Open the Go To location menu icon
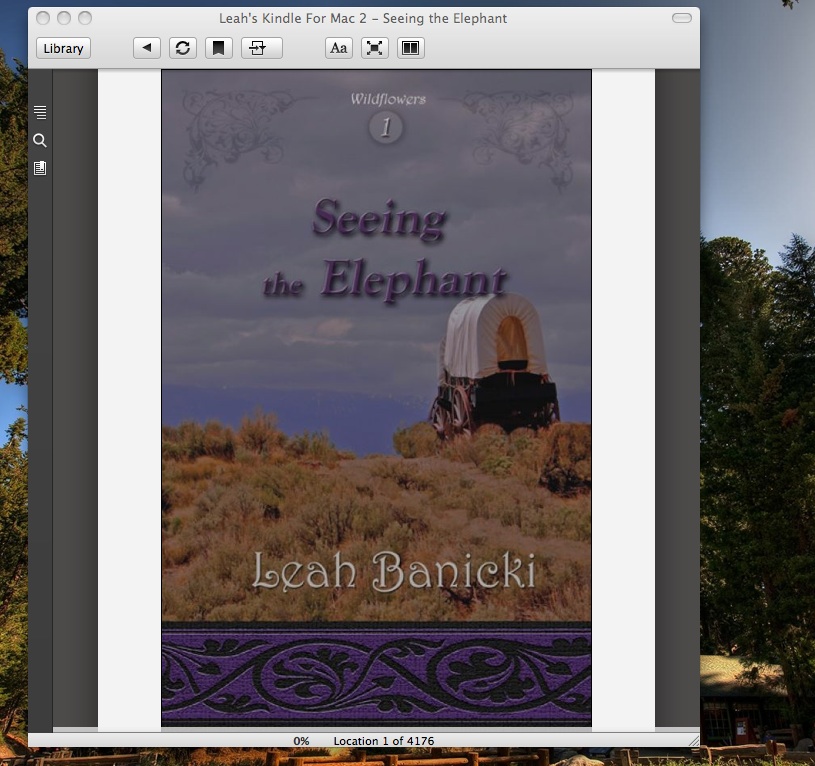This screenshot has width=815, height=766. coord(261,48)
